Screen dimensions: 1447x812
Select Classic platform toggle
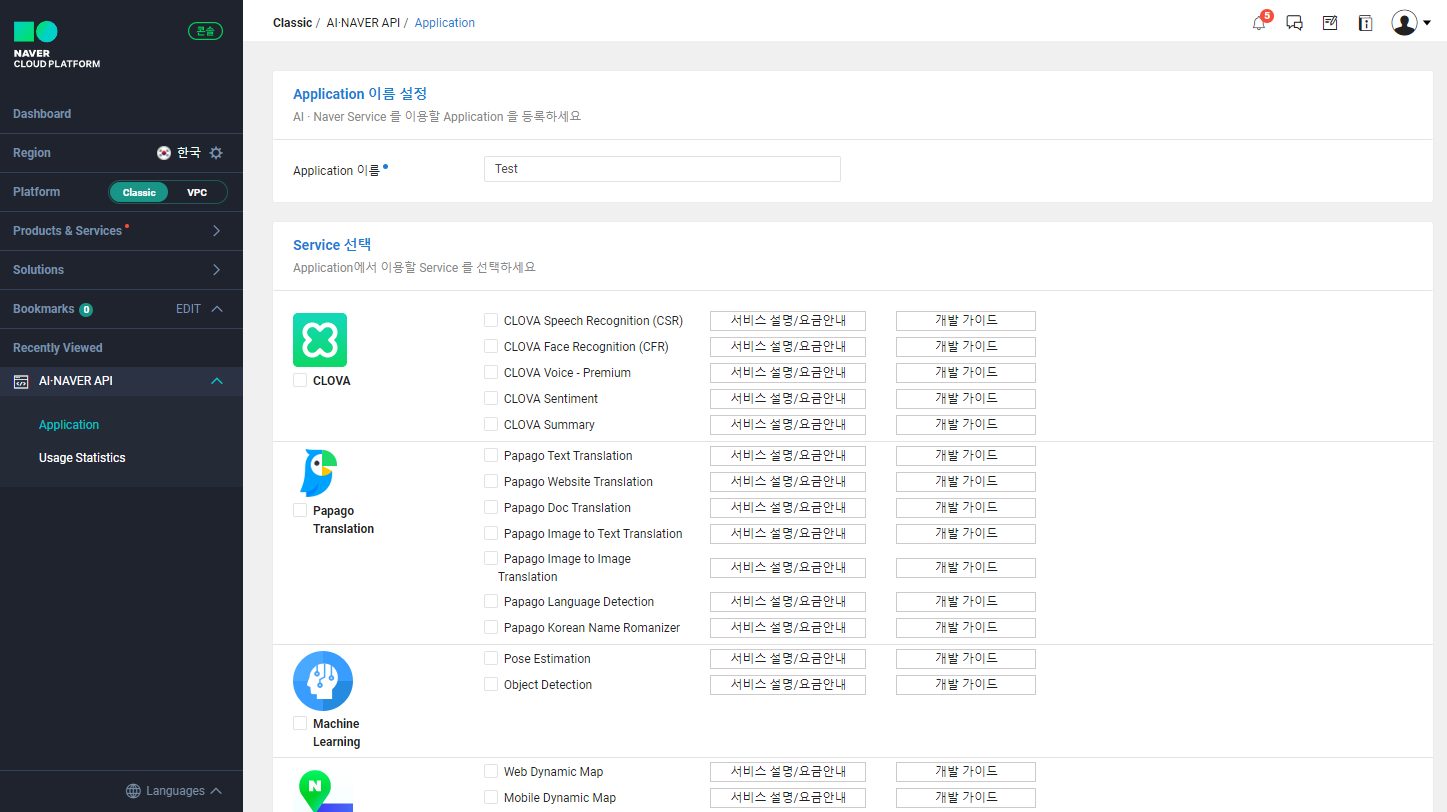coord(139,192)
